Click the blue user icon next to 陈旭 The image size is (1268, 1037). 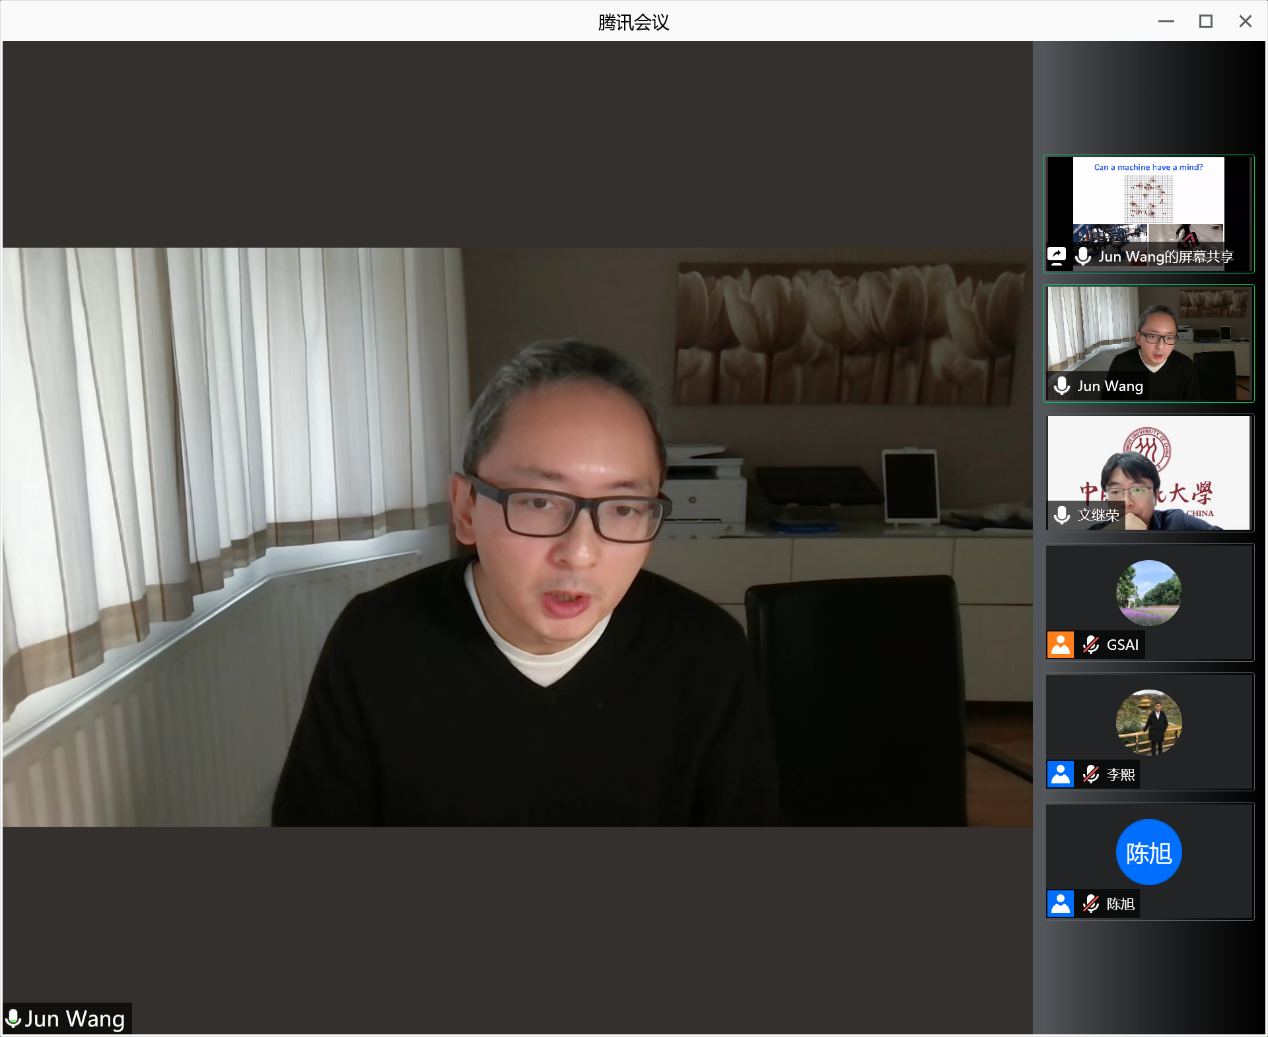coord(1060,904)
